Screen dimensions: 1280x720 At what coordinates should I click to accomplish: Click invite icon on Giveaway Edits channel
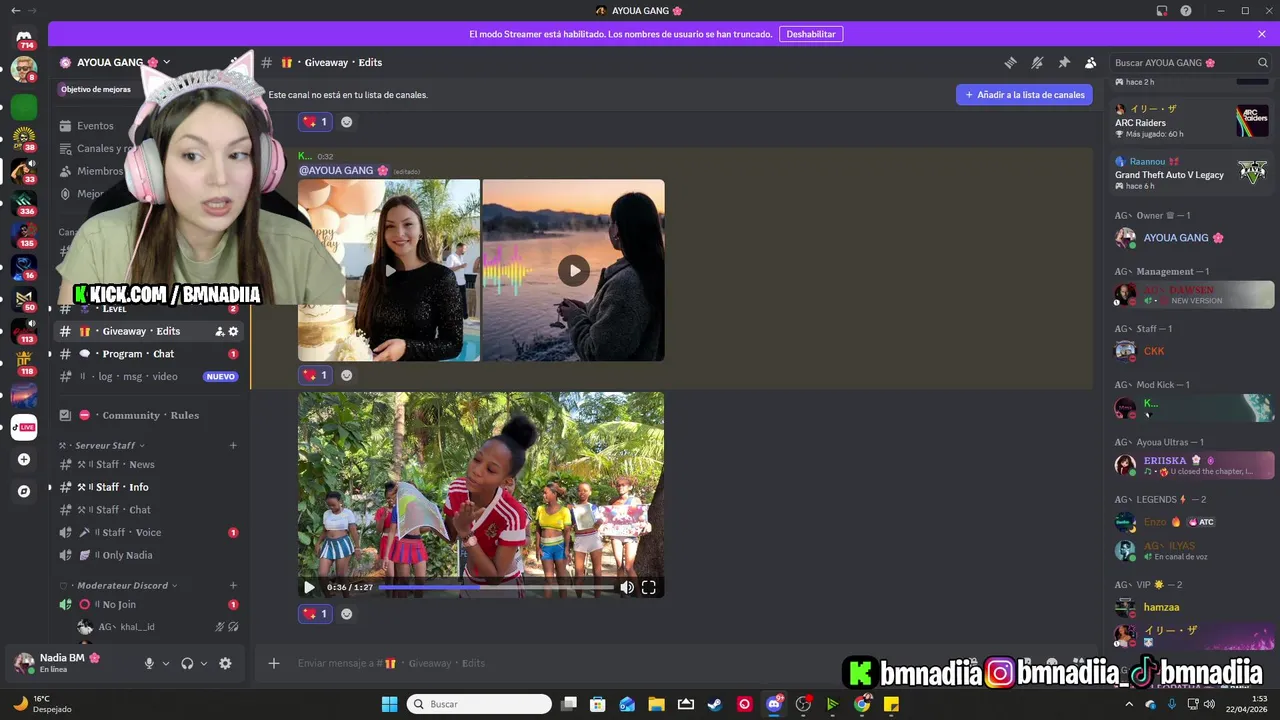[x=220, y=331]
